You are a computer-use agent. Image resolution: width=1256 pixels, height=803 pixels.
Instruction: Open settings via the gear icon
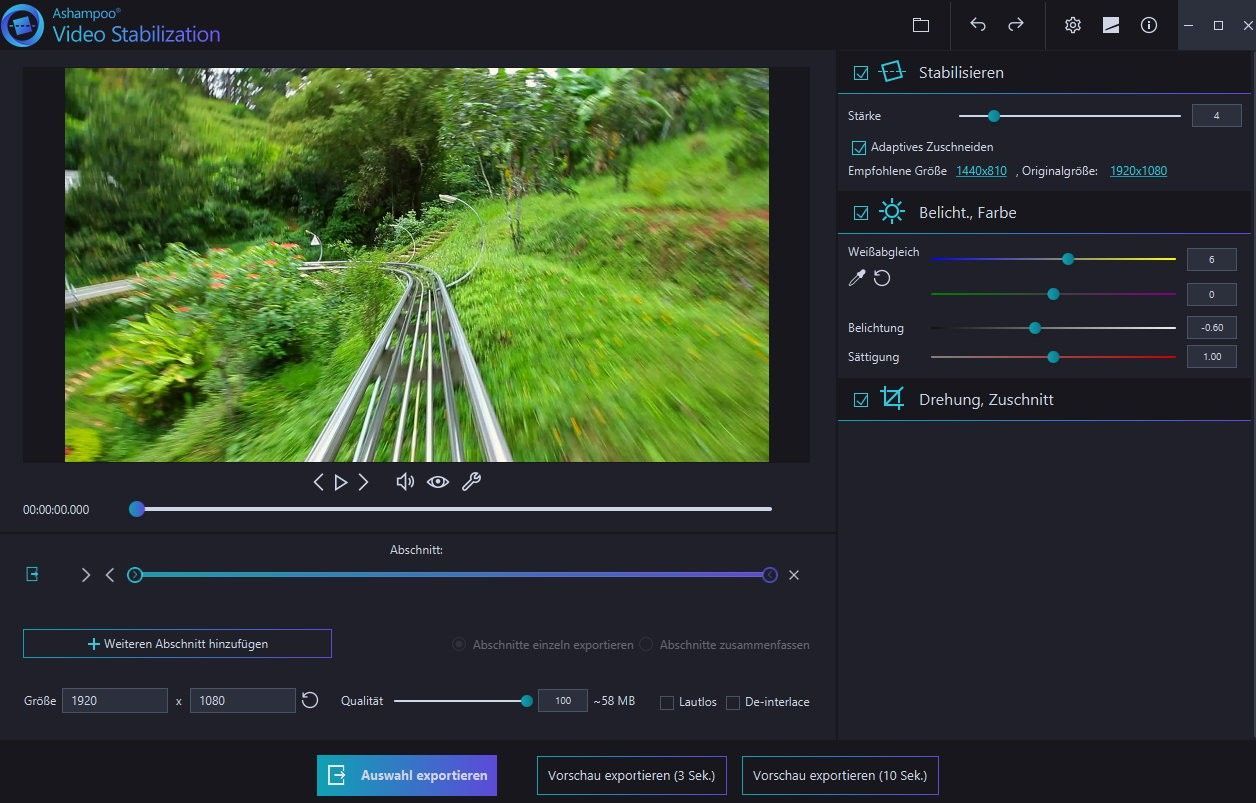pyautogui.click(x=1073, y=25)
